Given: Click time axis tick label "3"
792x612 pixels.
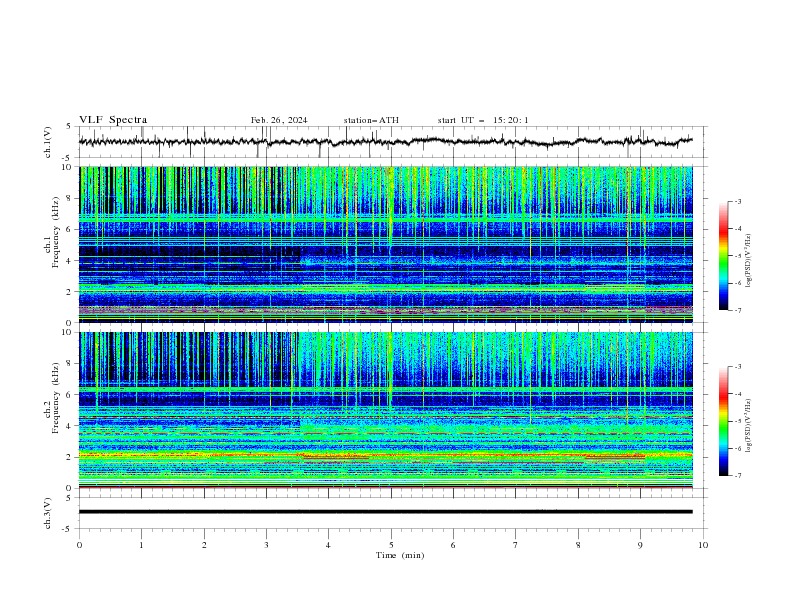Looking at the screenshot, I should point(266,545).
